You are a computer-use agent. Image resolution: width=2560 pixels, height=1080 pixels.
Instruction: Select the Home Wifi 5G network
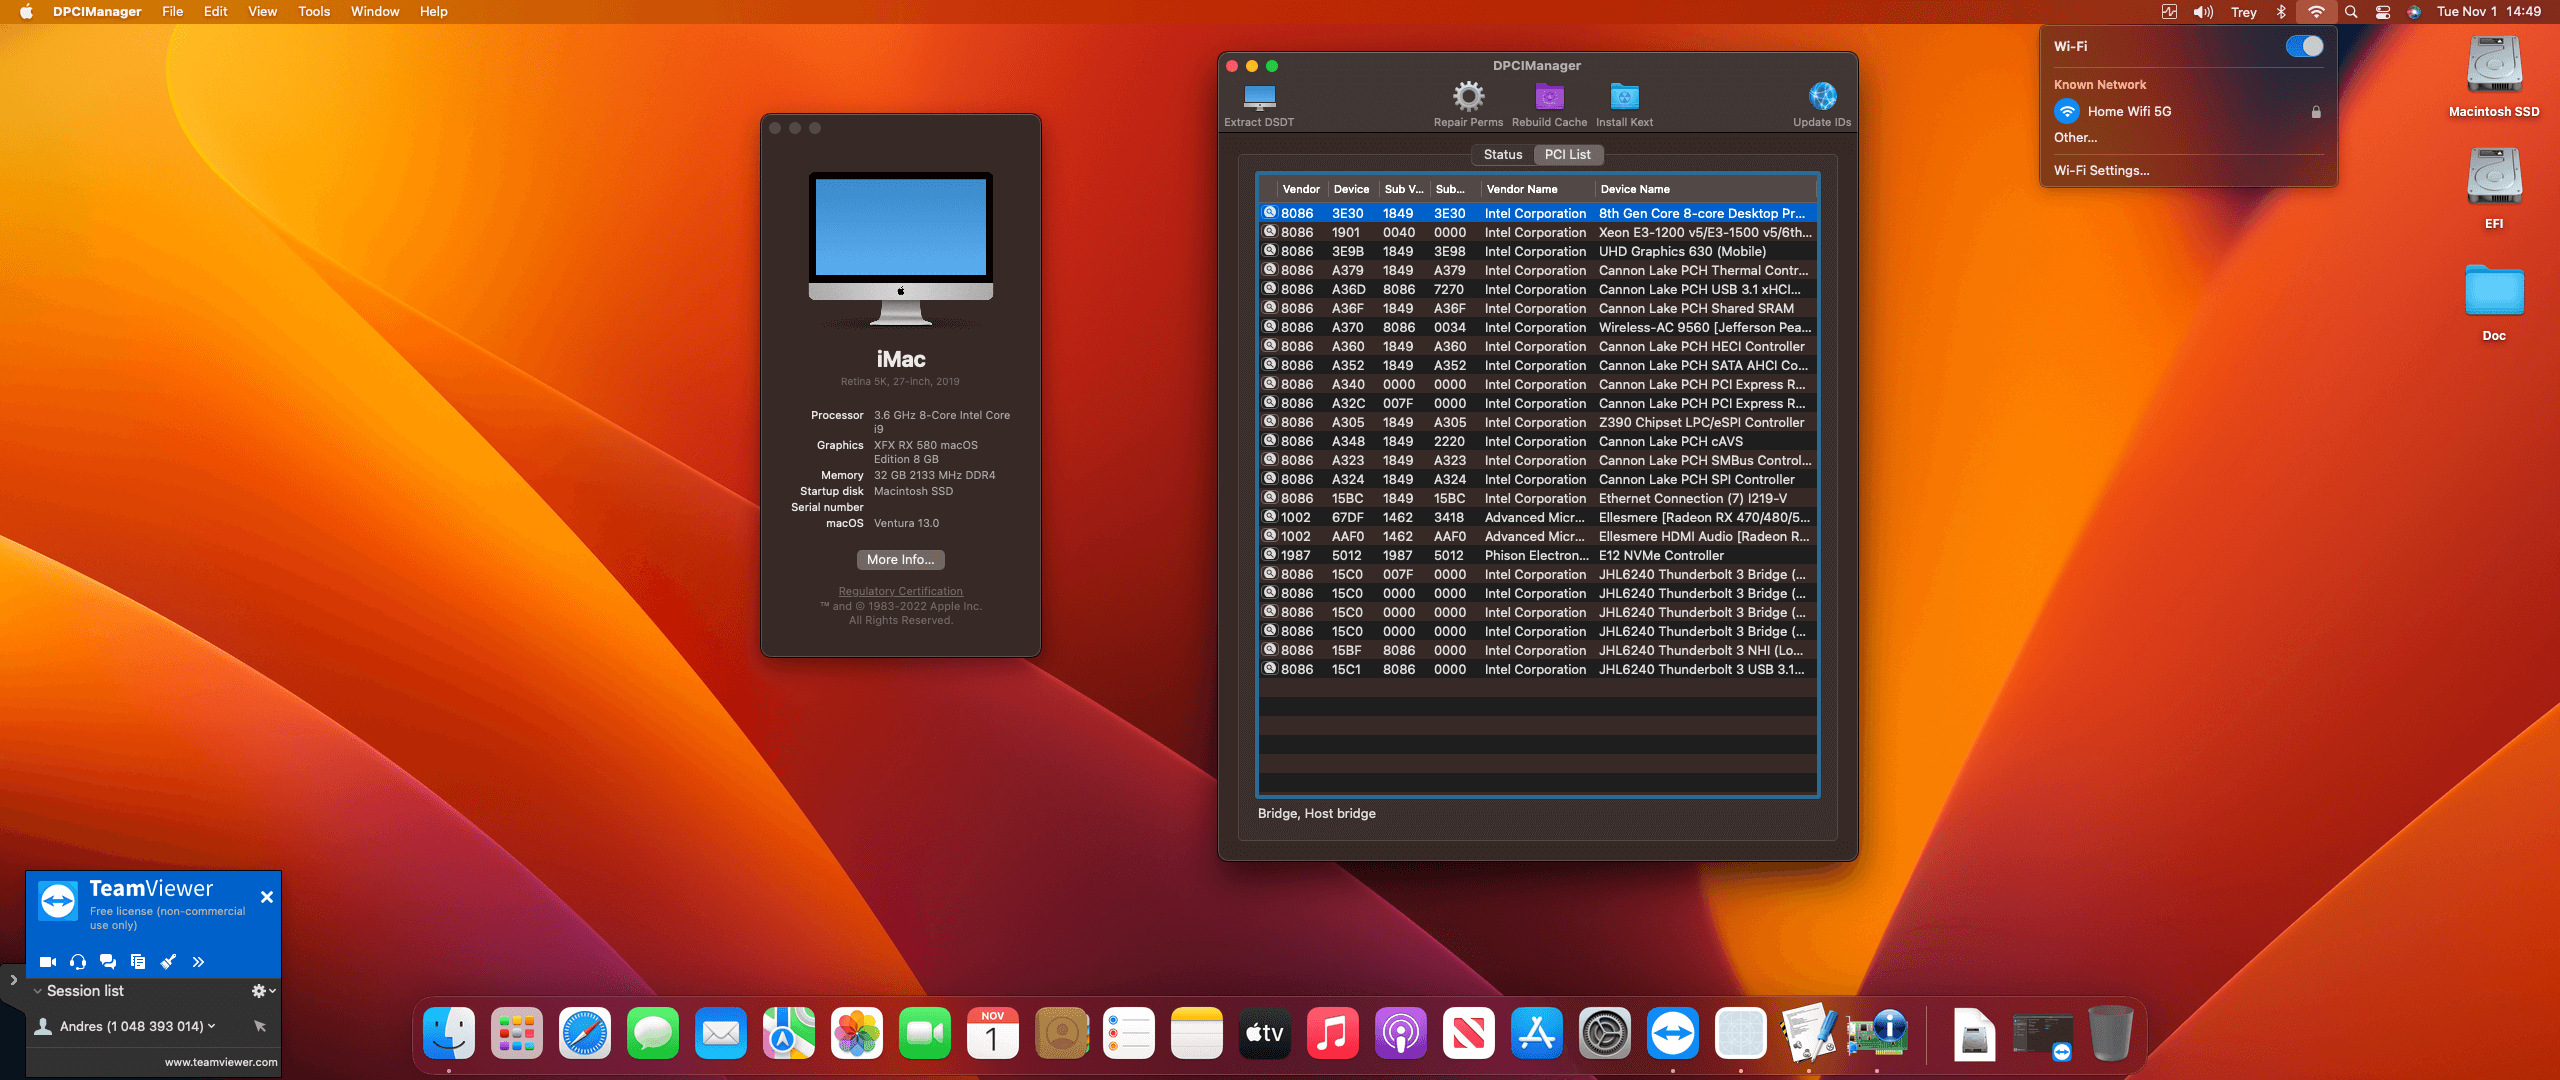click(x=2188, y=112)
